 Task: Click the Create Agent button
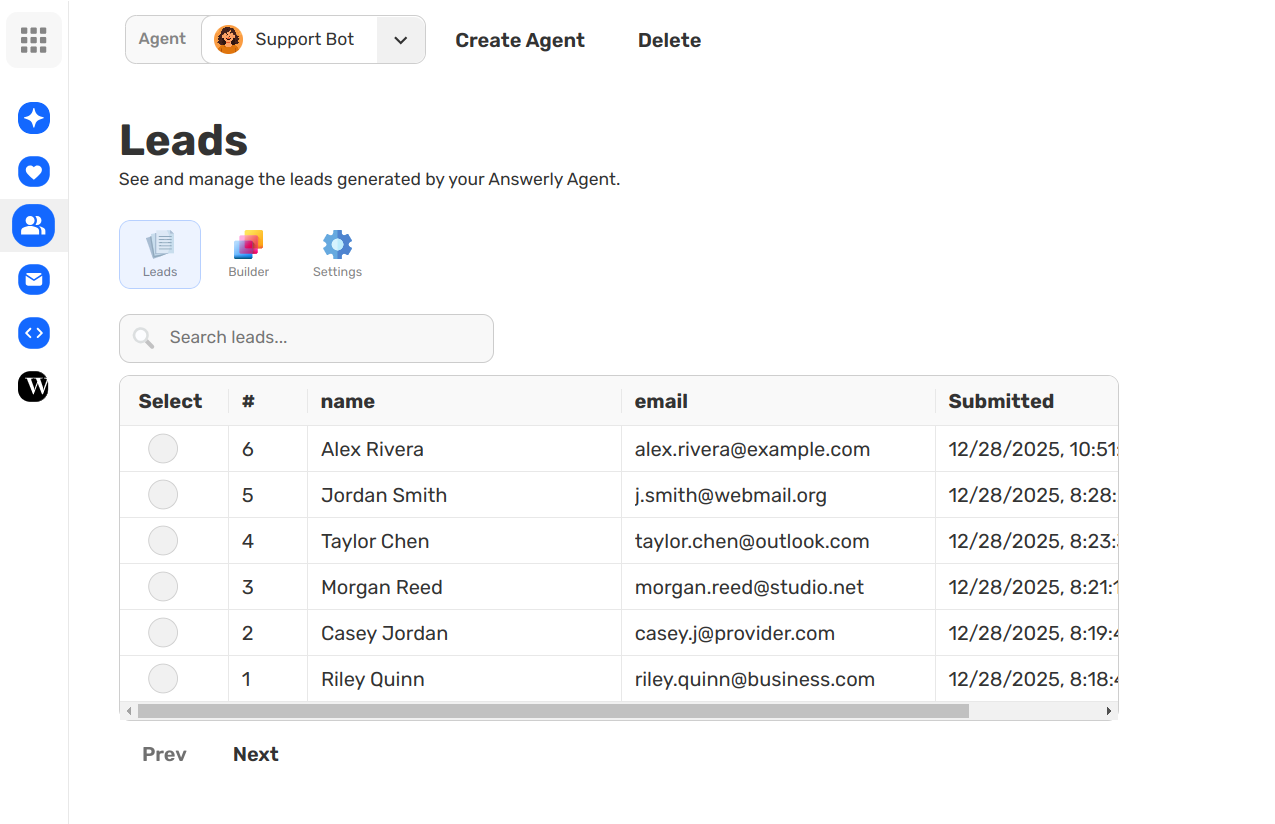tap(520, 40)
